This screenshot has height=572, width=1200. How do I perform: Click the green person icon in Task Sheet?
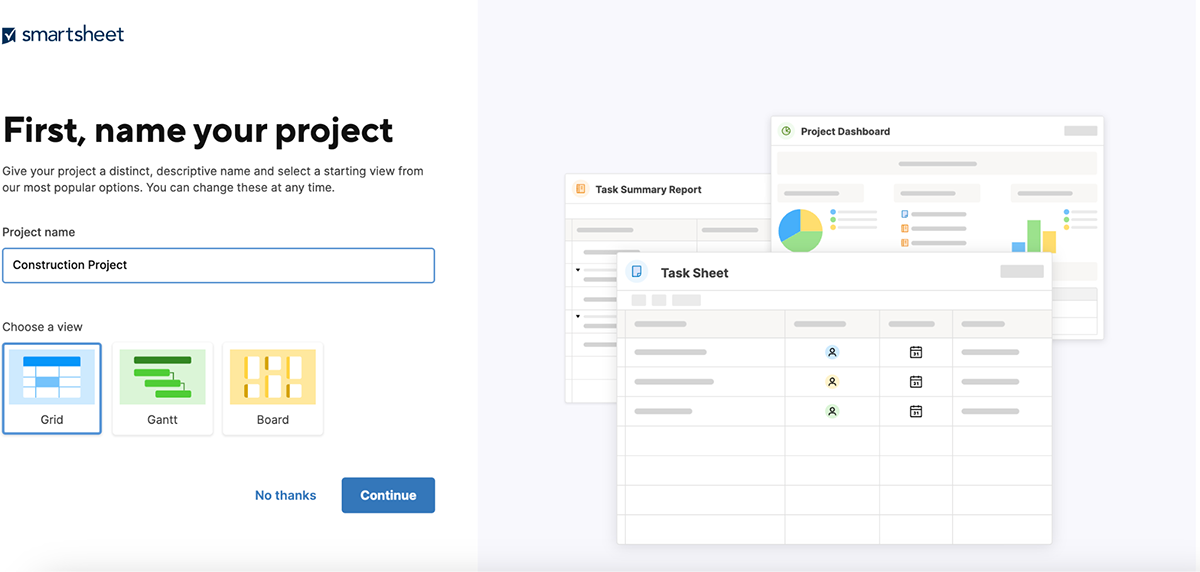pyautogui.click(x=832, y=411)
